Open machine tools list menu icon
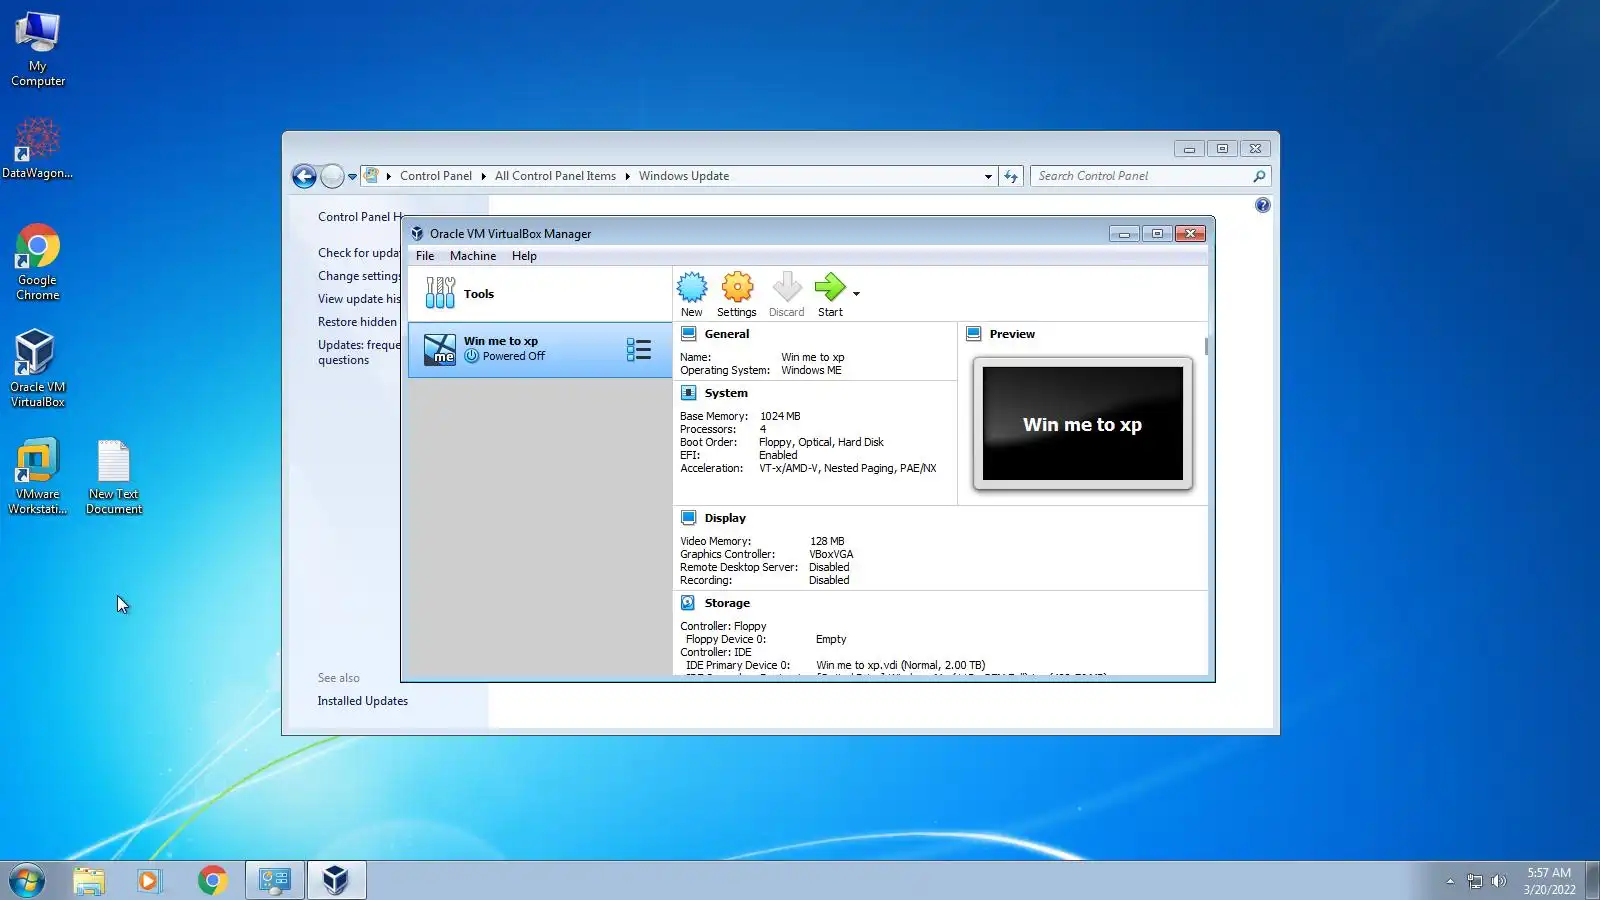The height and width of the screenshot is (900, 1600). [639, 350]
